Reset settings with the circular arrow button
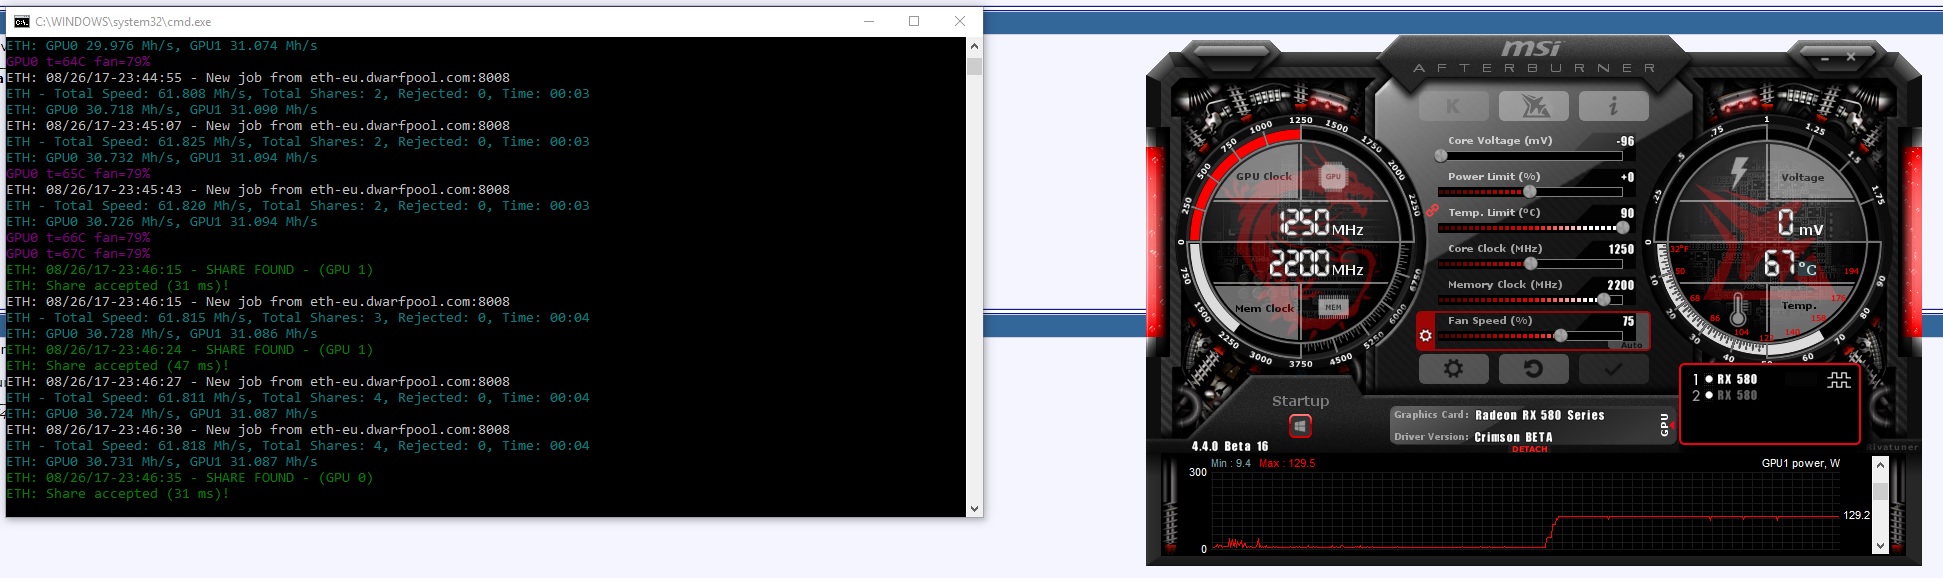 [x=1533, y=369]
